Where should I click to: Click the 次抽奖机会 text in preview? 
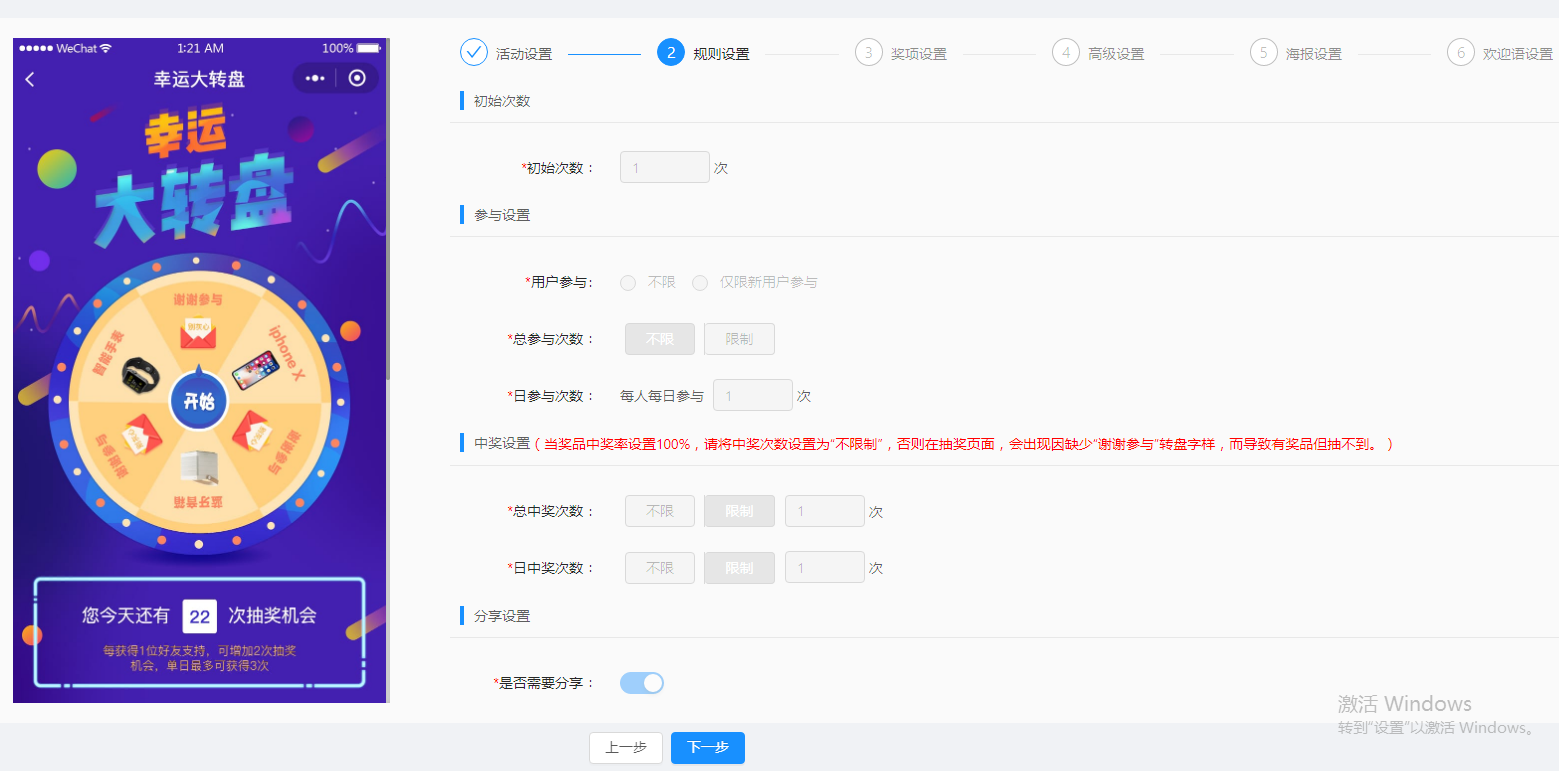click(x=273, y=616)
